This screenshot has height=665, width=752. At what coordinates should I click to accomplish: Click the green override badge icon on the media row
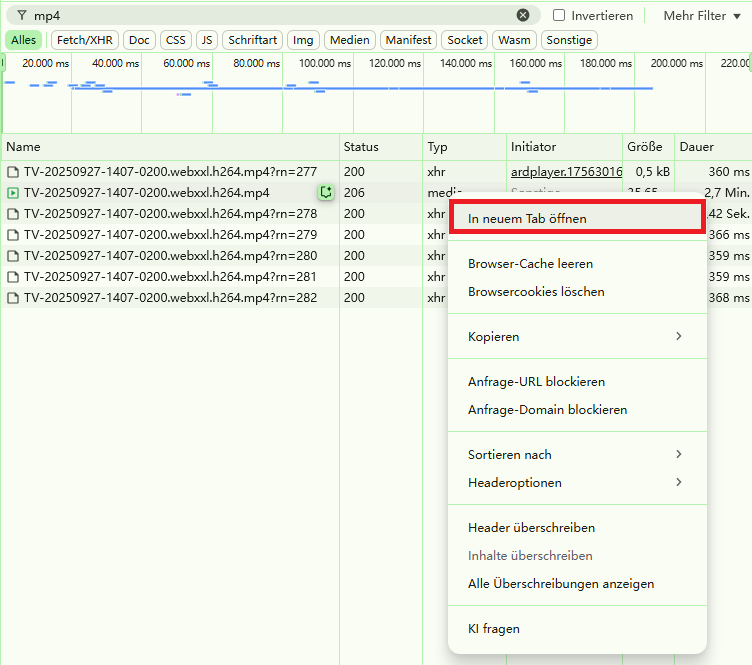click(x=325, y=192)
